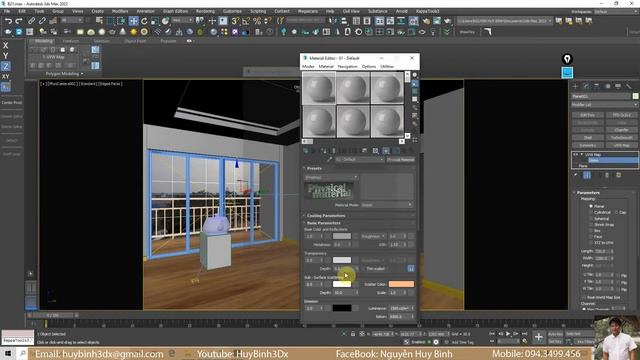640x360 pixels.
Task: Toggle Show Shaded Material in Viewport icon
Action: pyautogui.click(x=386, y=151)
